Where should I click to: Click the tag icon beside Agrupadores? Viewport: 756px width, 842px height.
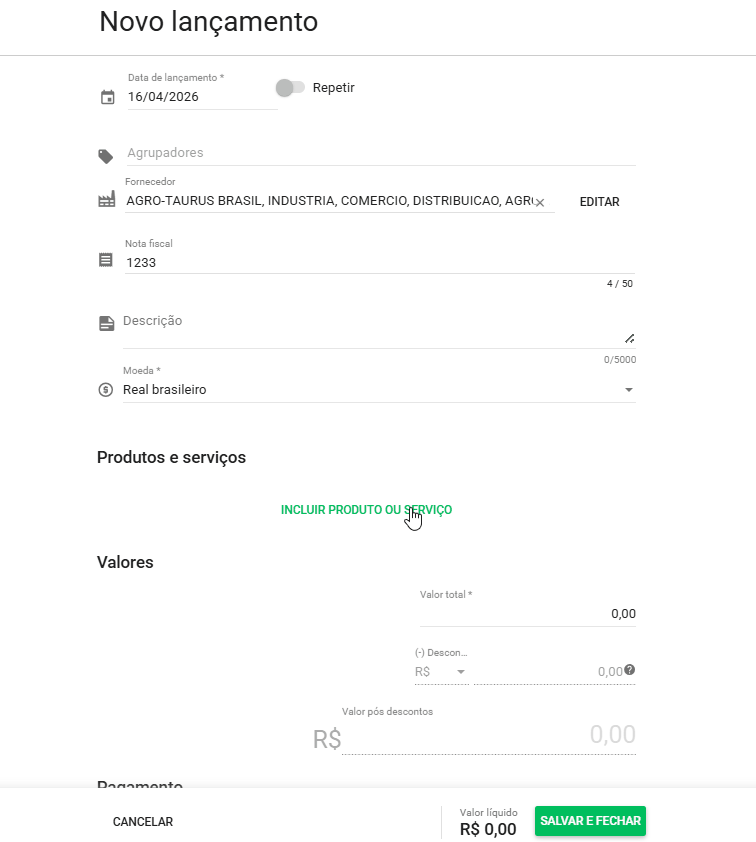(x=106, y=152)
